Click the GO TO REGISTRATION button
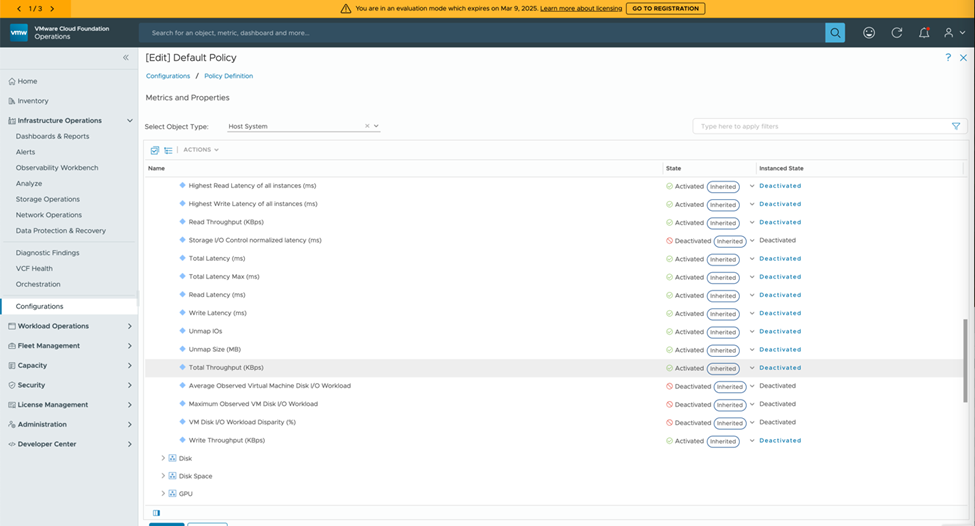The height and width of the screenshot is (526, 975). [x=665, y=8]
